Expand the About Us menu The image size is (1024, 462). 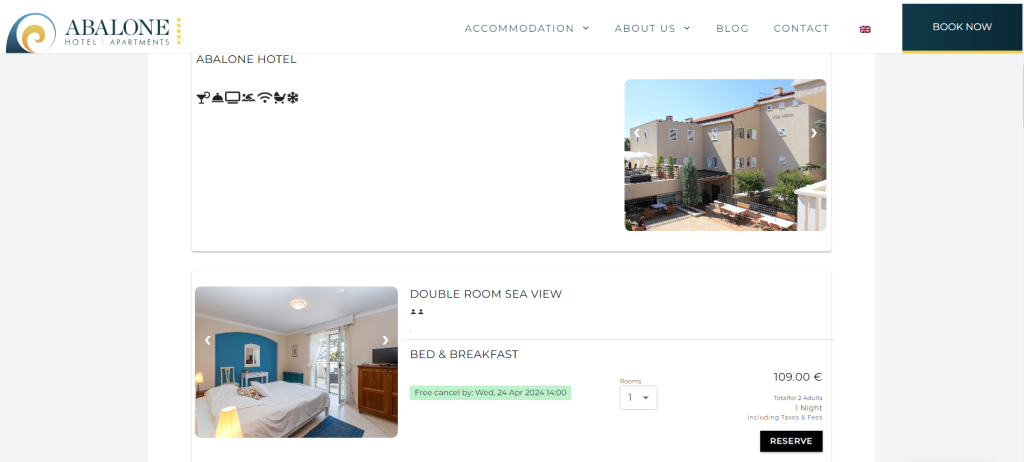pos(652,28)
